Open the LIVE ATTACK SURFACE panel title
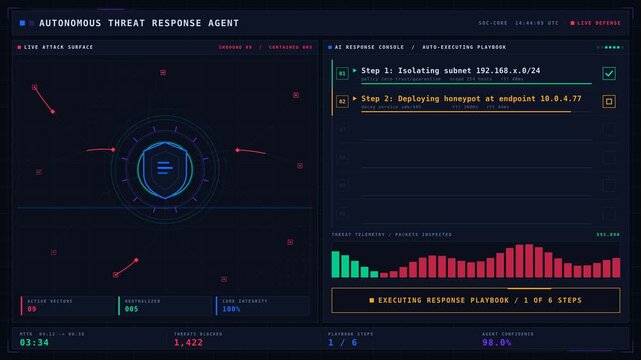Screen dimensions: 641x360 [x=58, y=47]
